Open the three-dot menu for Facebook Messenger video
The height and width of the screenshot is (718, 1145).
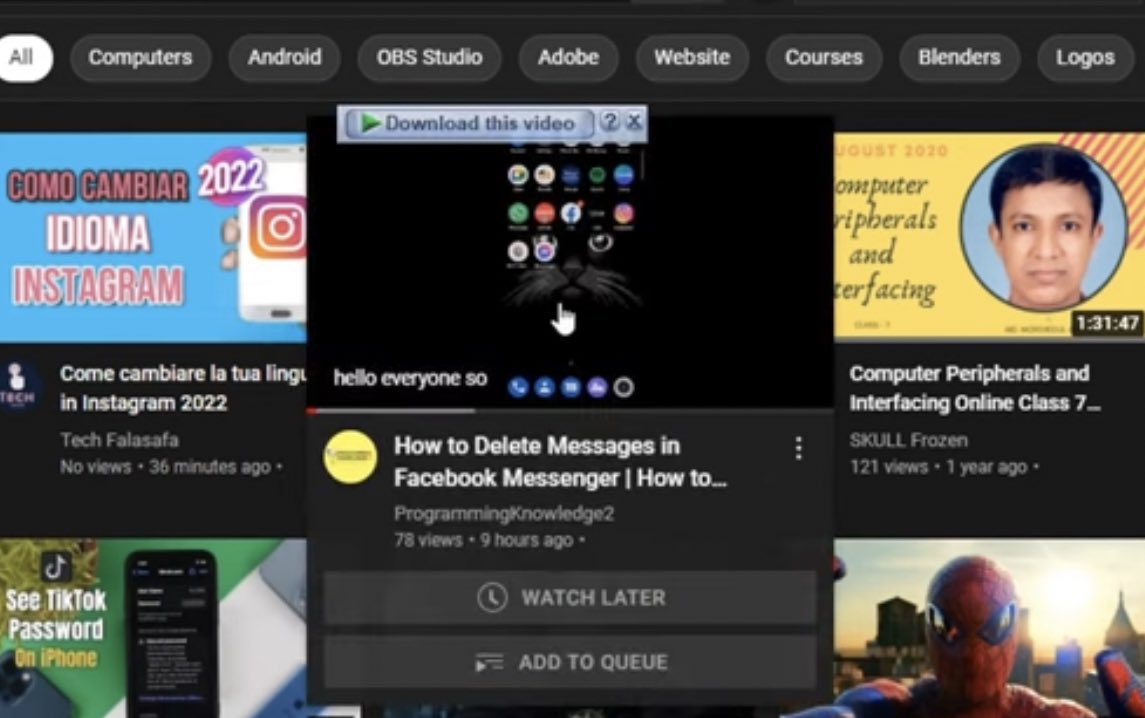(799, 448)
